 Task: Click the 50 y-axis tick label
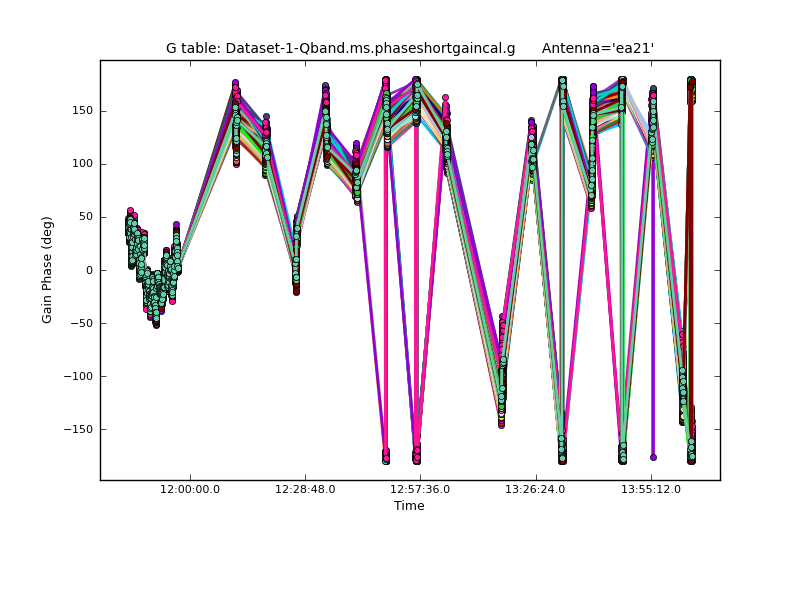[x=86, y=217]
